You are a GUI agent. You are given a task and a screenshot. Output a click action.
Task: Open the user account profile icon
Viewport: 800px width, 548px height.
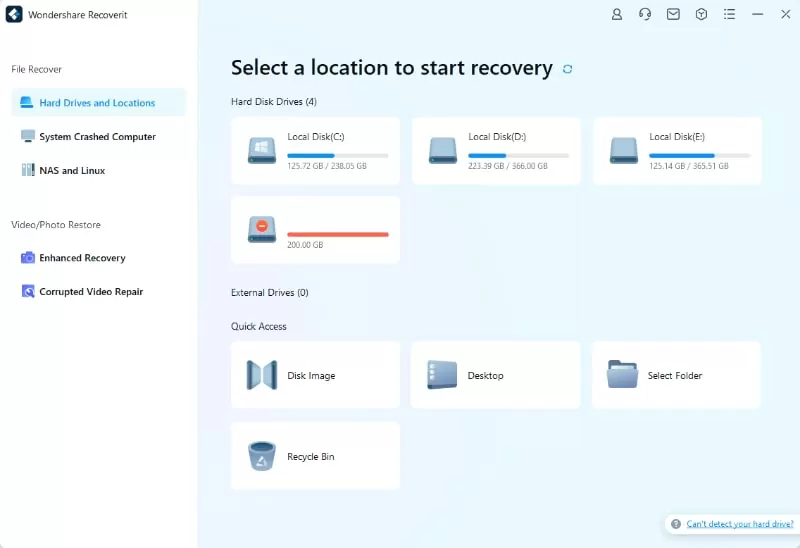pyautogui.click(x=617, y=14)
